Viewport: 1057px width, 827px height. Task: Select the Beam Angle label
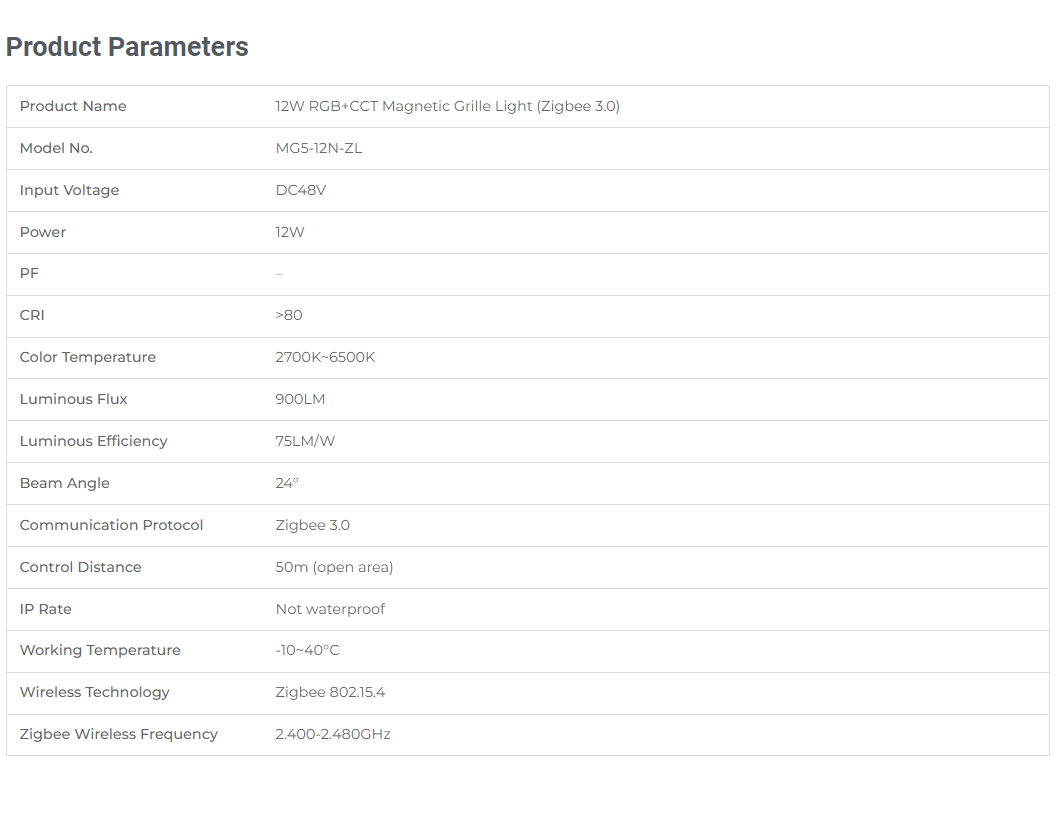[x=65, y=483]
